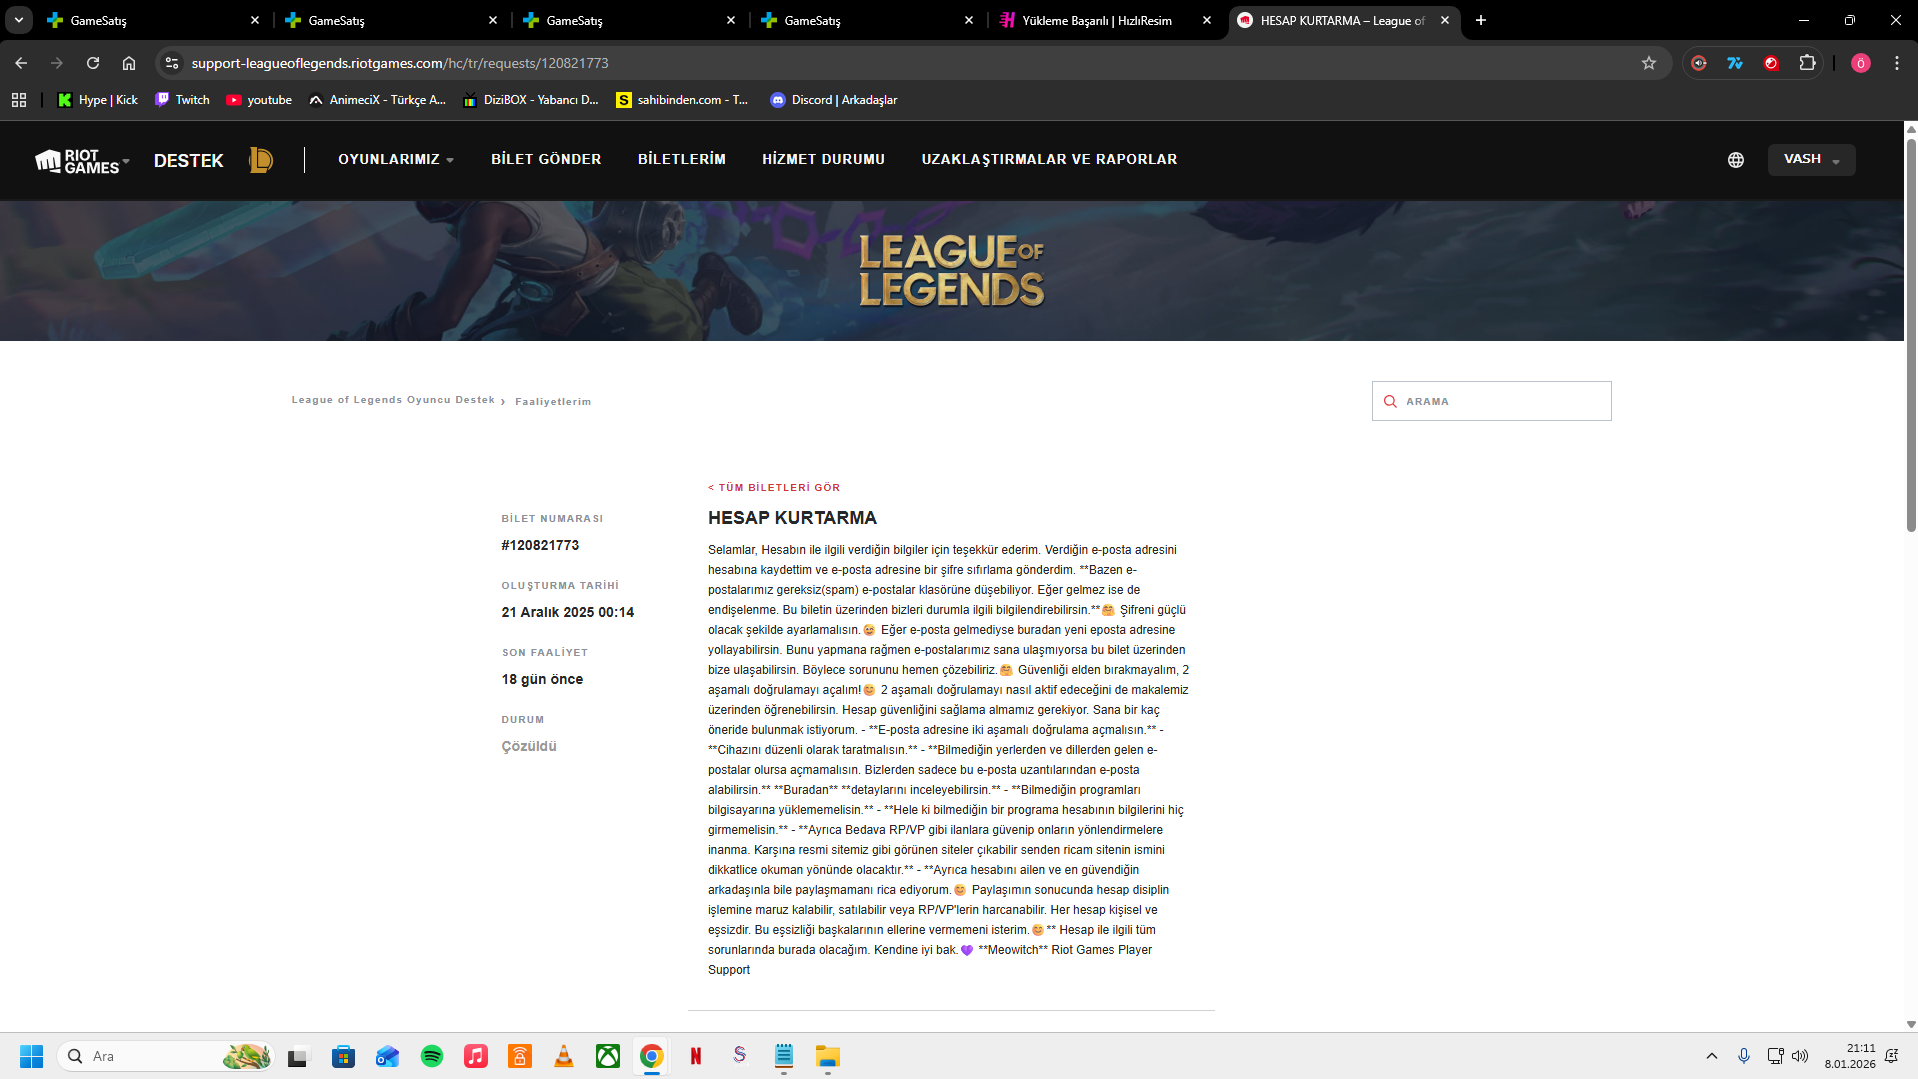The width and height of the screenshot is (1918, 1079).
Task: Open the Apple Music taskbar icon
Action: coord(476,1056)
